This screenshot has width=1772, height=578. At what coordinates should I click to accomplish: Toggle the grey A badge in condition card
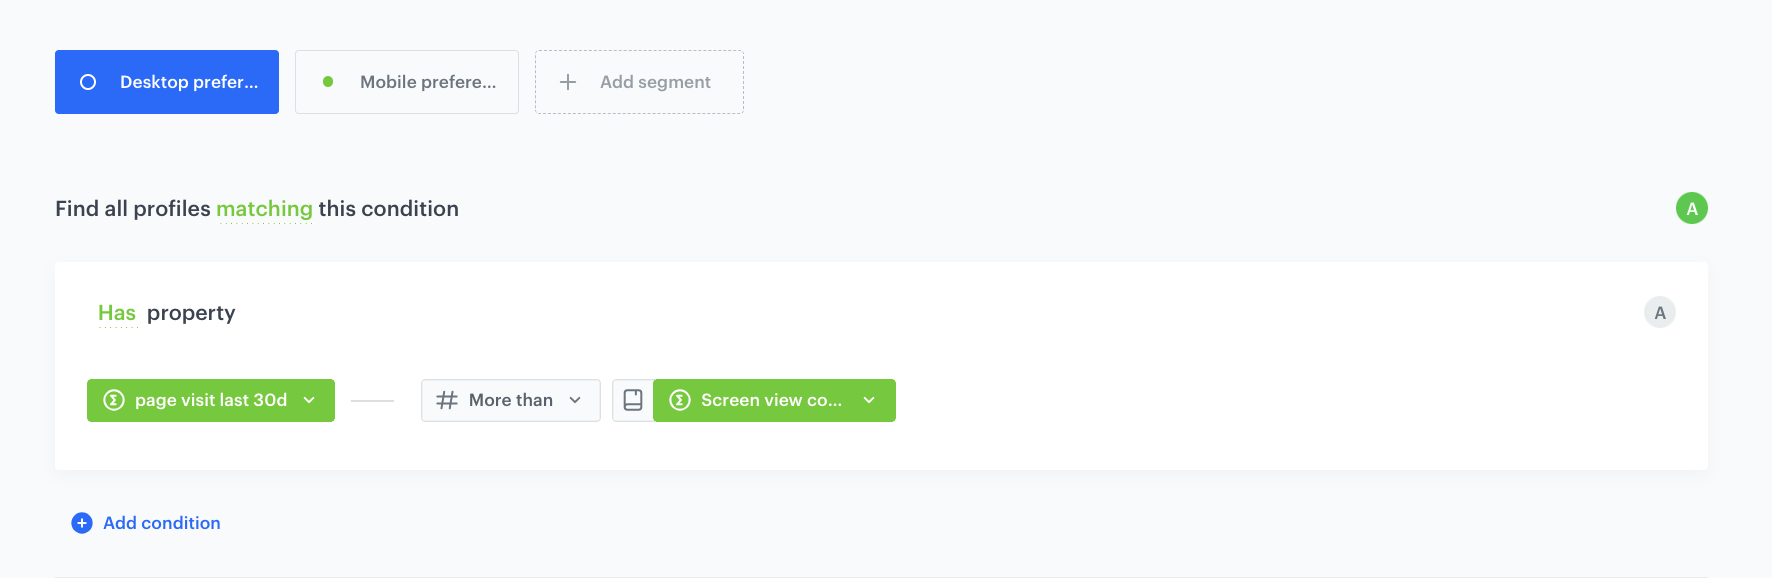click(1660, 313)
